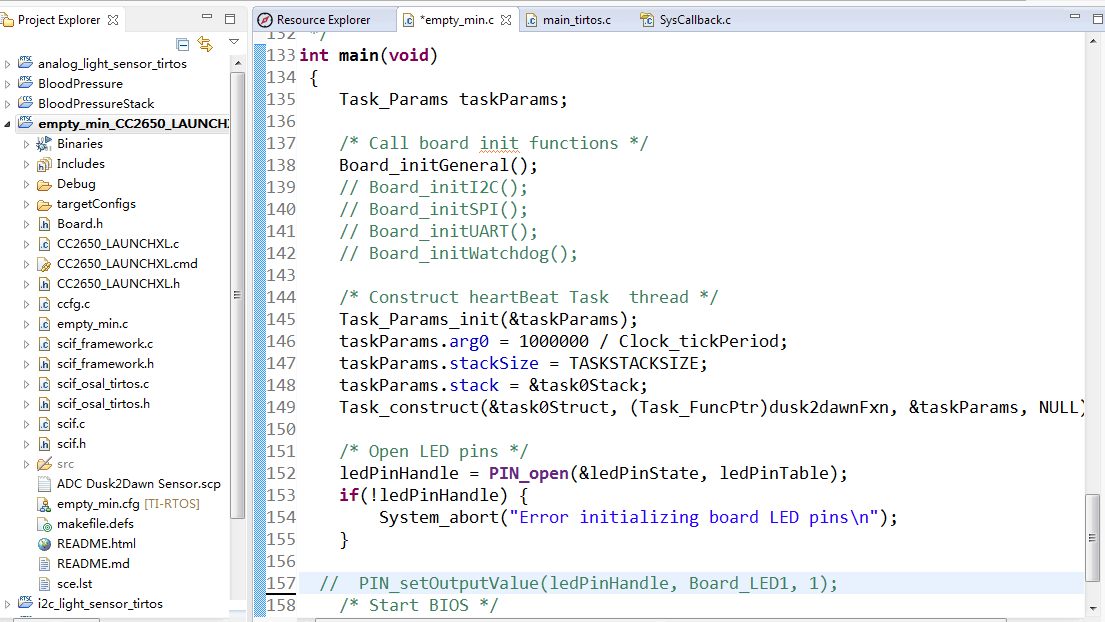Click editor scrollbar down arrow

(x=1092, y=608)
